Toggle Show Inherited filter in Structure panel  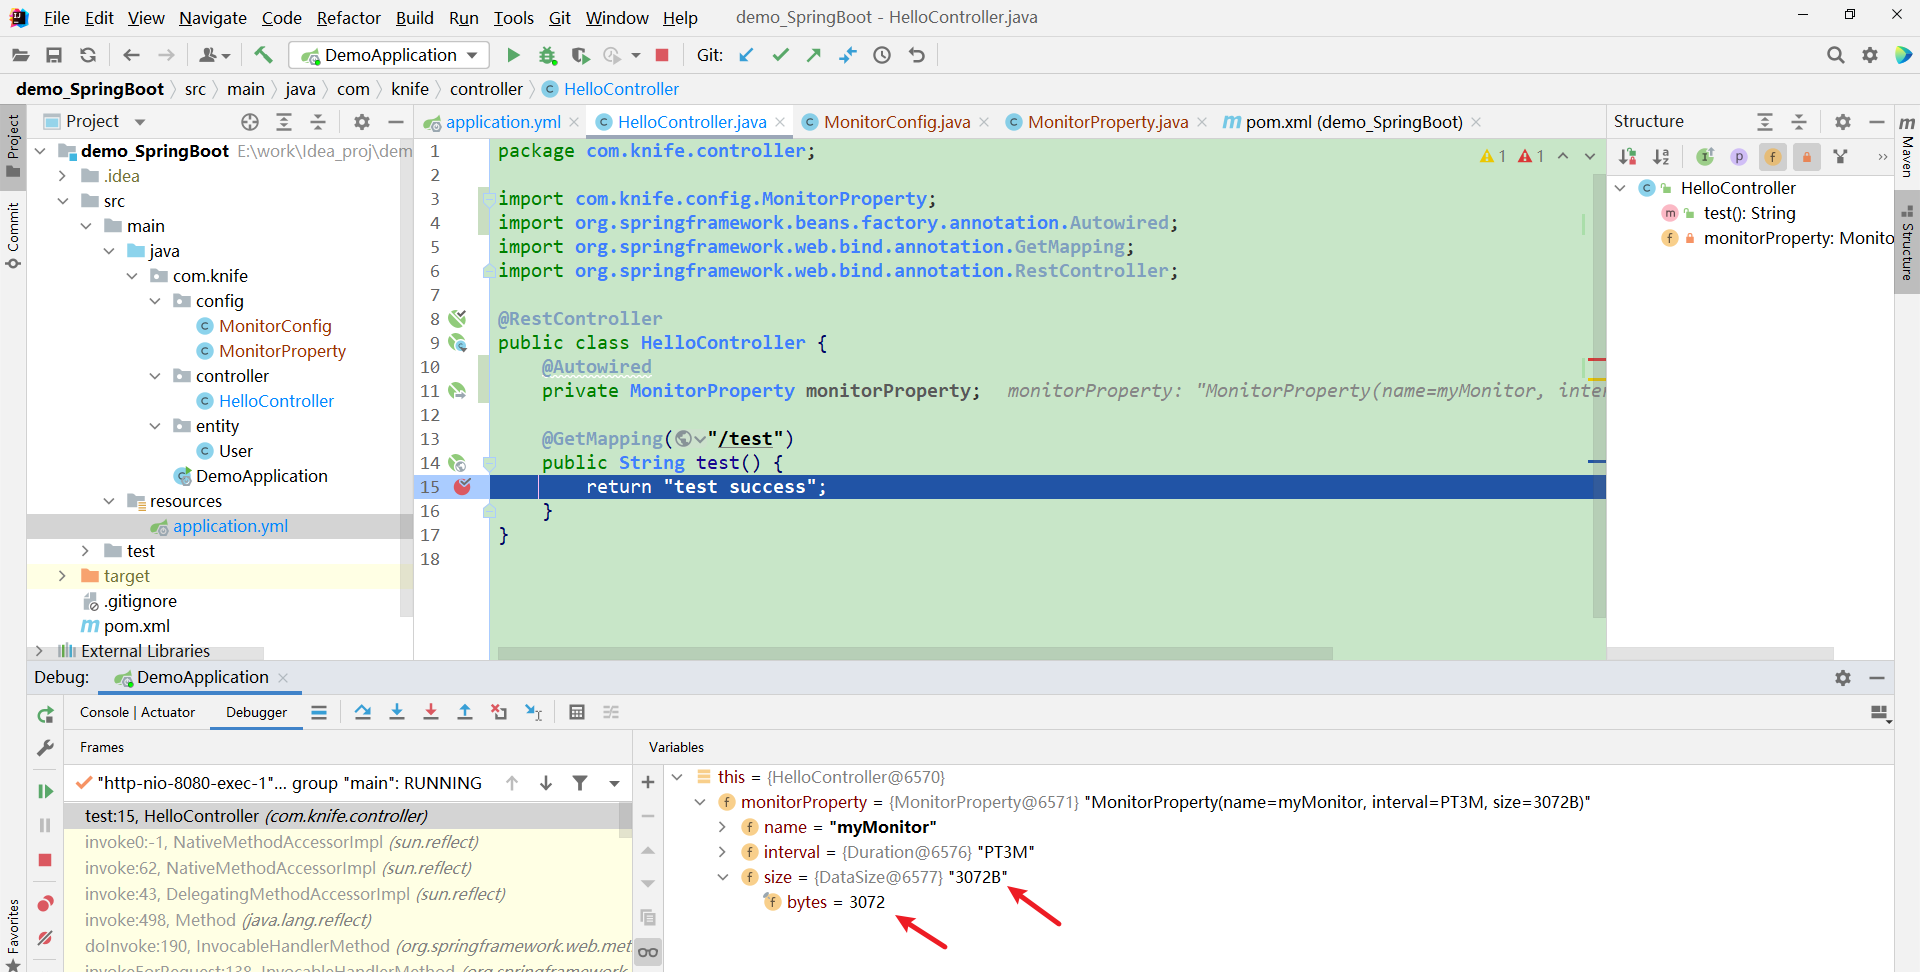click(1705, 157)
